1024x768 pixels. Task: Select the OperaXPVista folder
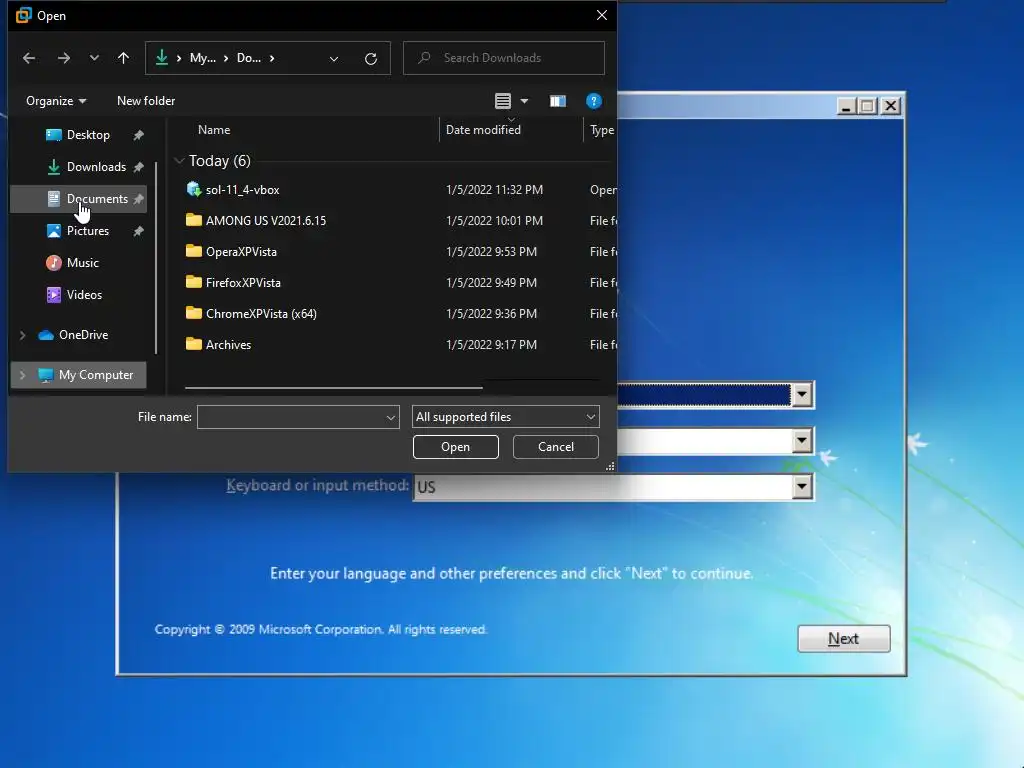pos(241,251)
